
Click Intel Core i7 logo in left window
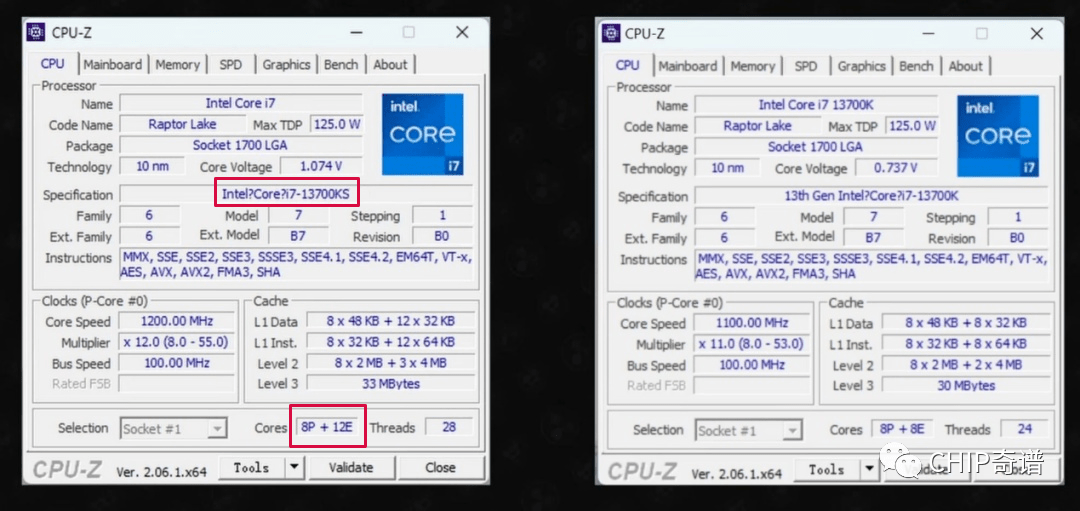pyautogui.click(x=423, y=134)
